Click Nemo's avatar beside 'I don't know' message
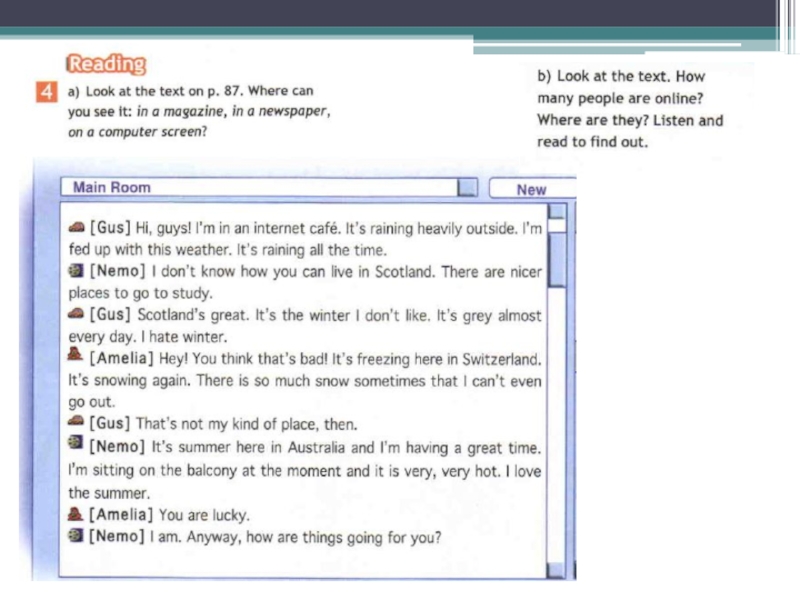The width and height of the screenshot is (800, 600). [x=76, y=271]
